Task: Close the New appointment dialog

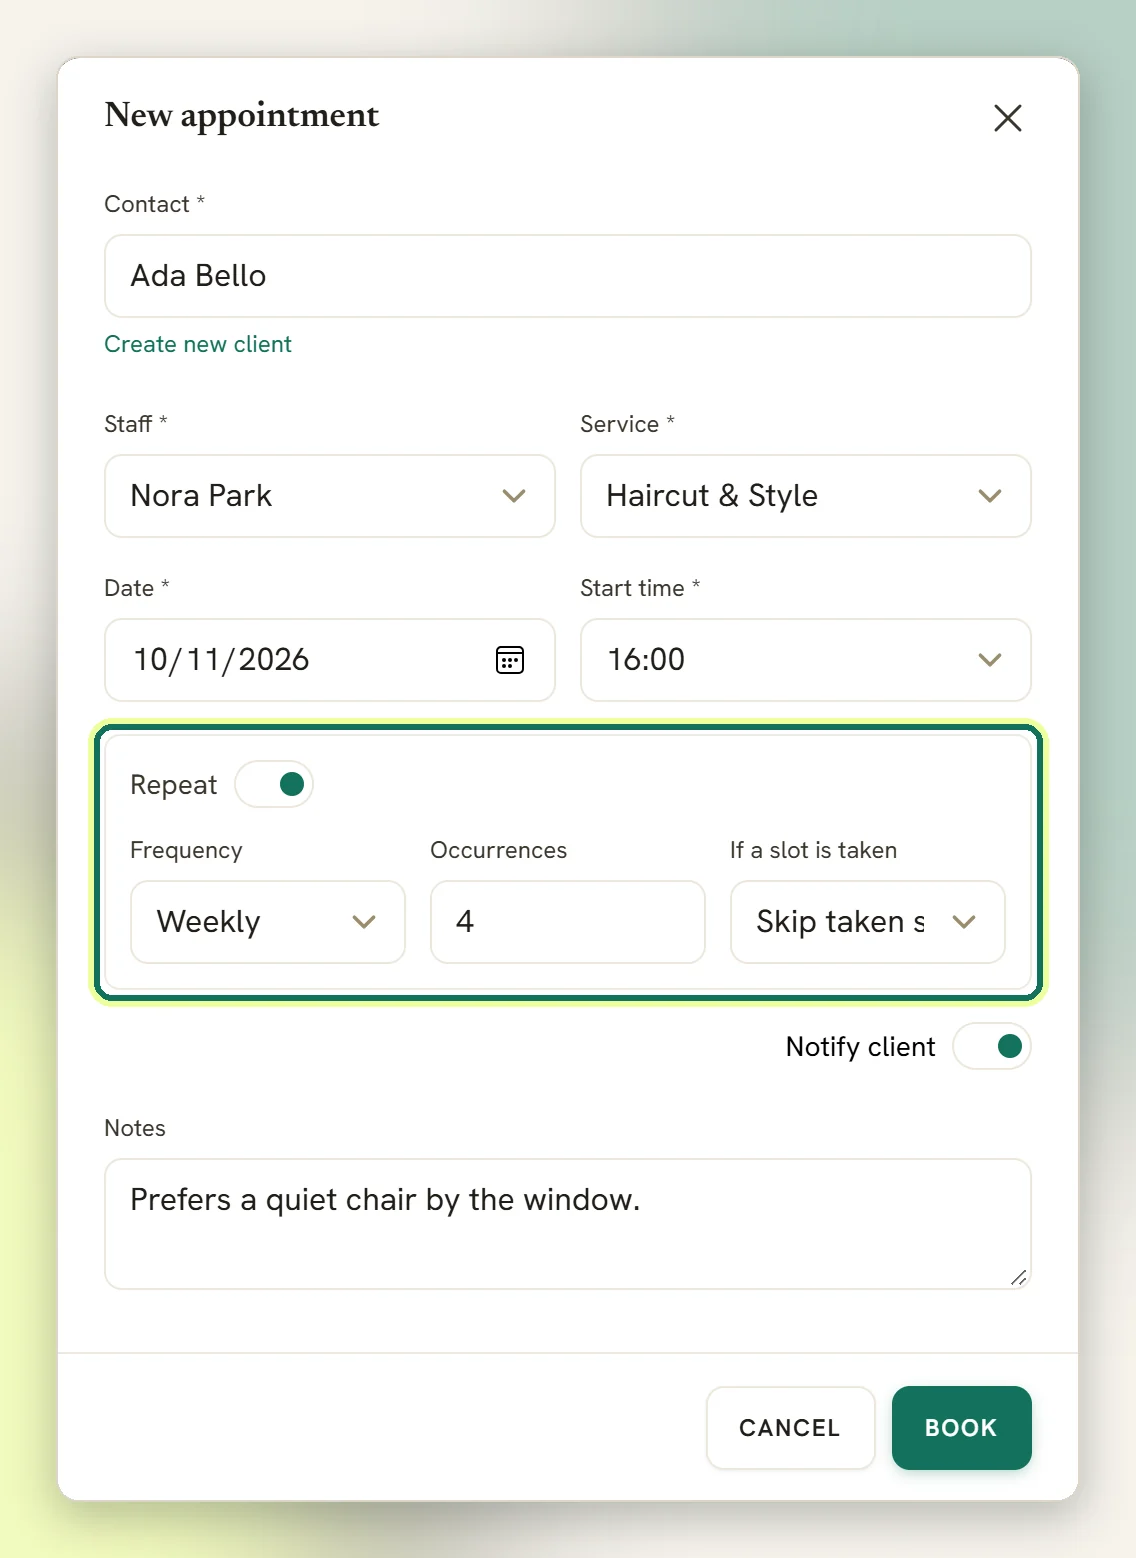Action: 1007,118
